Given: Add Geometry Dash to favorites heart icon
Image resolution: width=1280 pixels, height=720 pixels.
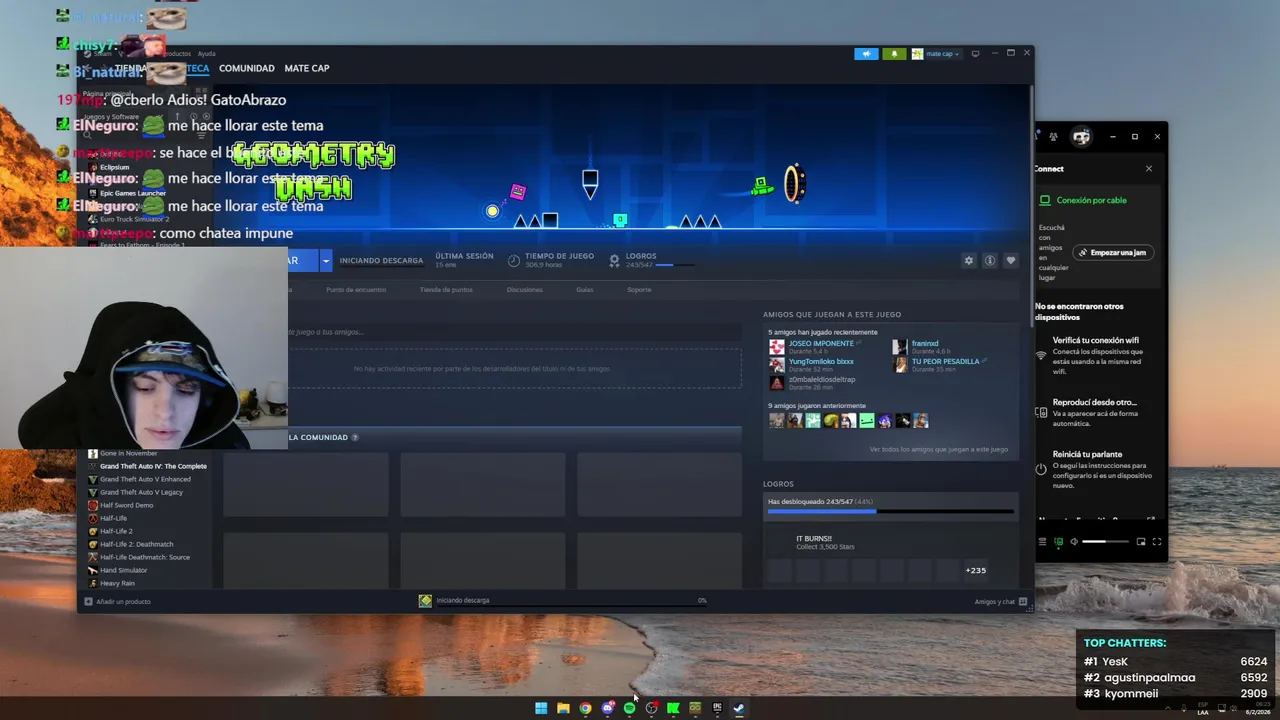Looking at the screenshot, I should tap(1011, 260).
